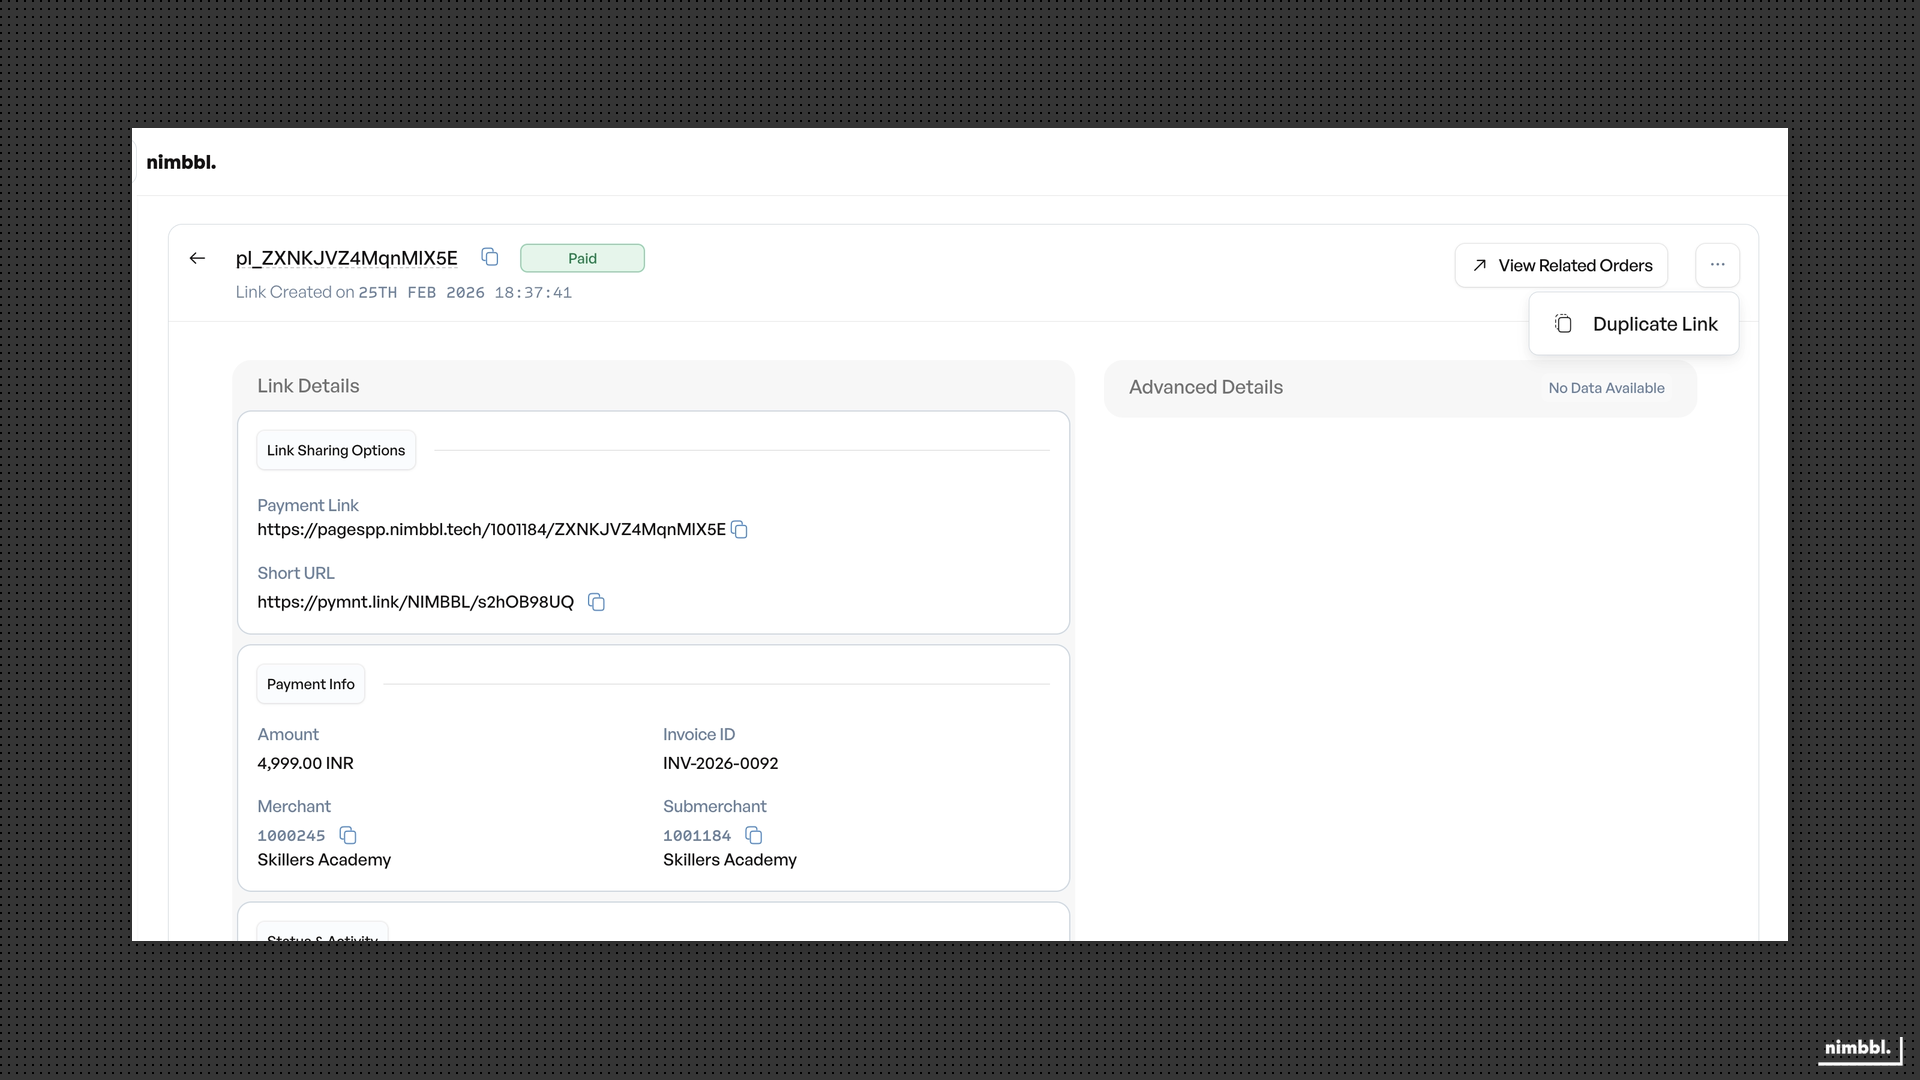1920x1080 pixels.
Task: Click the external link arrow on View Related Orders
Action: [1479, 264]
